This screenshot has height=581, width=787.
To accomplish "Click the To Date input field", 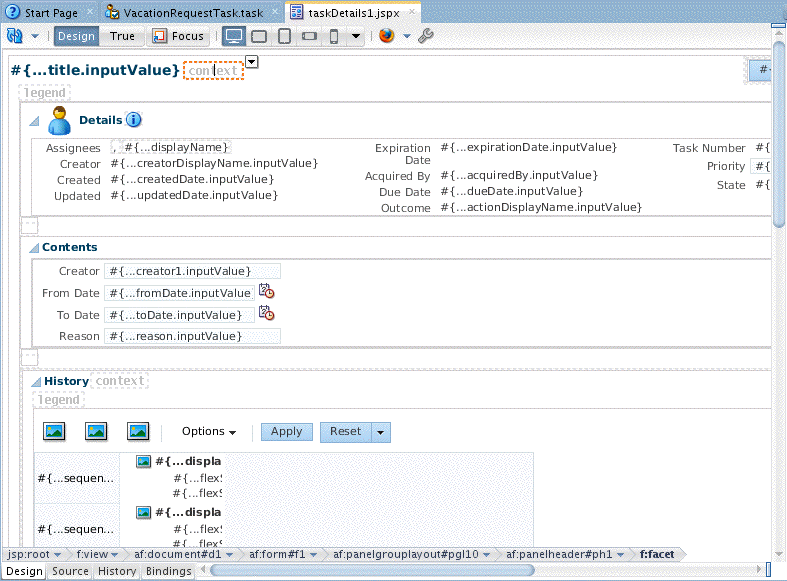I will [x=180, y=315].
